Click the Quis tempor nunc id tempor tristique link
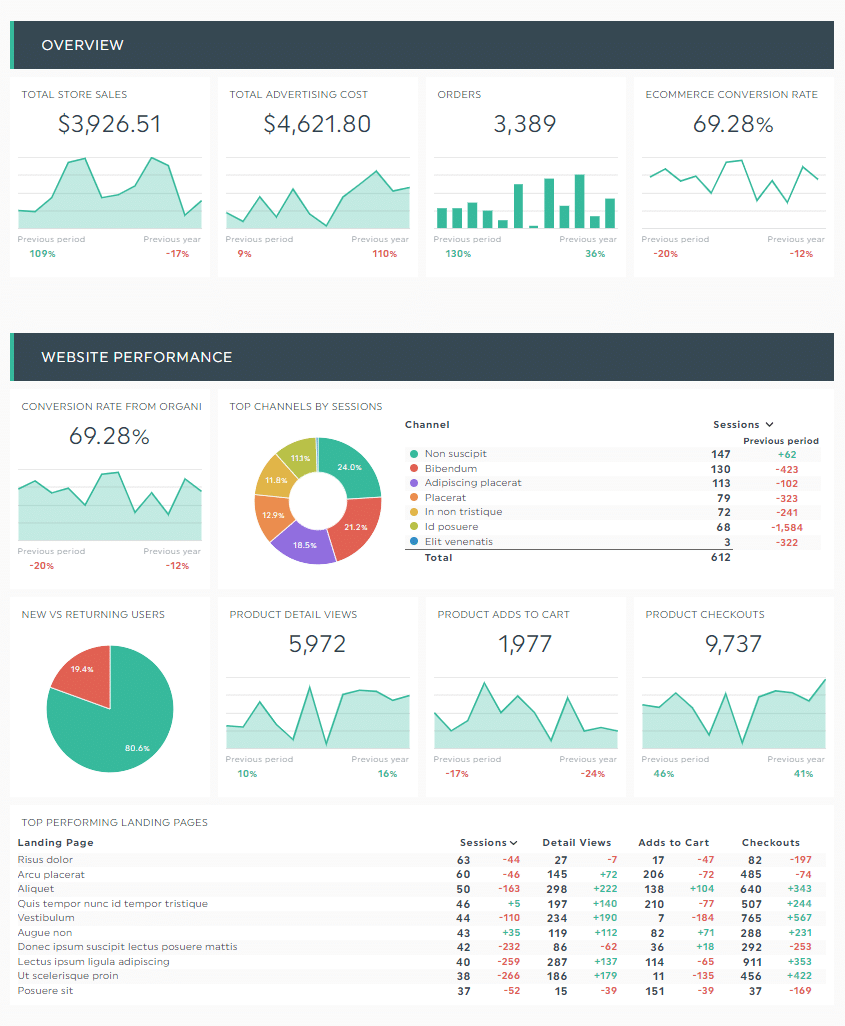845x1026 pixels. pos(112,902)
